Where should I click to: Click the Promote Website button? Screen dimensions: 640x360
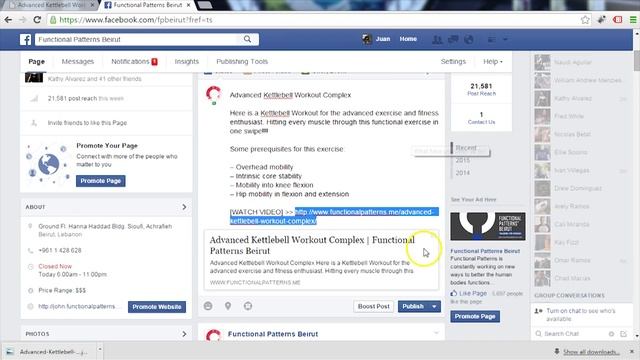coord(157,307)
